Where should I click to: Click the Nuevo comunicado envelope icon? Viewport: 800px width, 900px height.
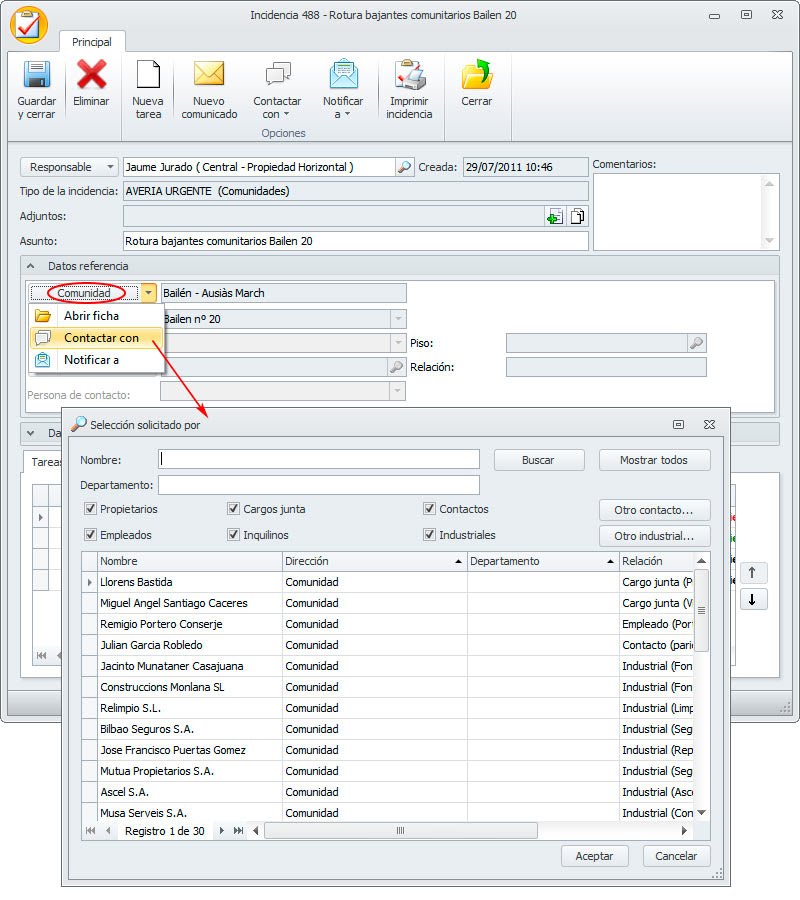(x=209, y=76)
